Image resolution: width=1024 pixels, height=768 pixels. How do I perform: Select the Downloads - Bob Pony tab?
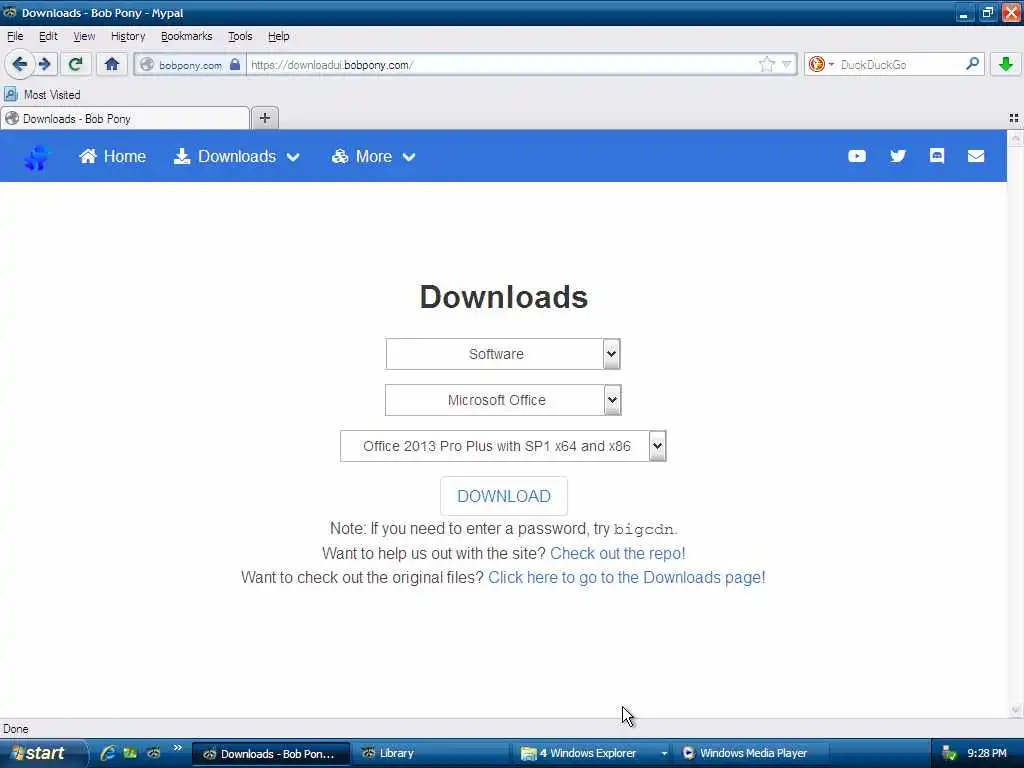pos(125,118)
